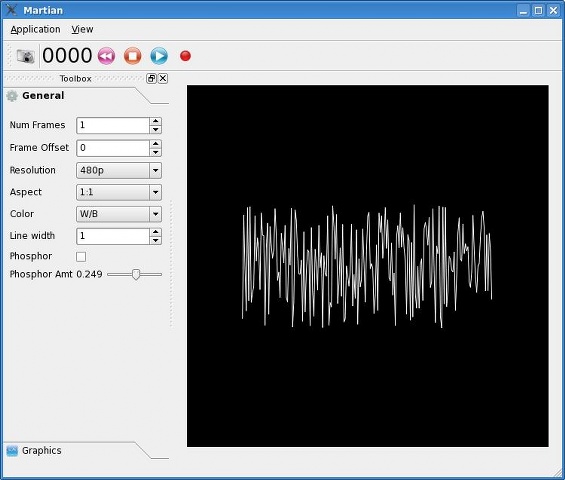Open the Resolution dropdown showing 480p
The image size is (565, 480).
[119, 170]
